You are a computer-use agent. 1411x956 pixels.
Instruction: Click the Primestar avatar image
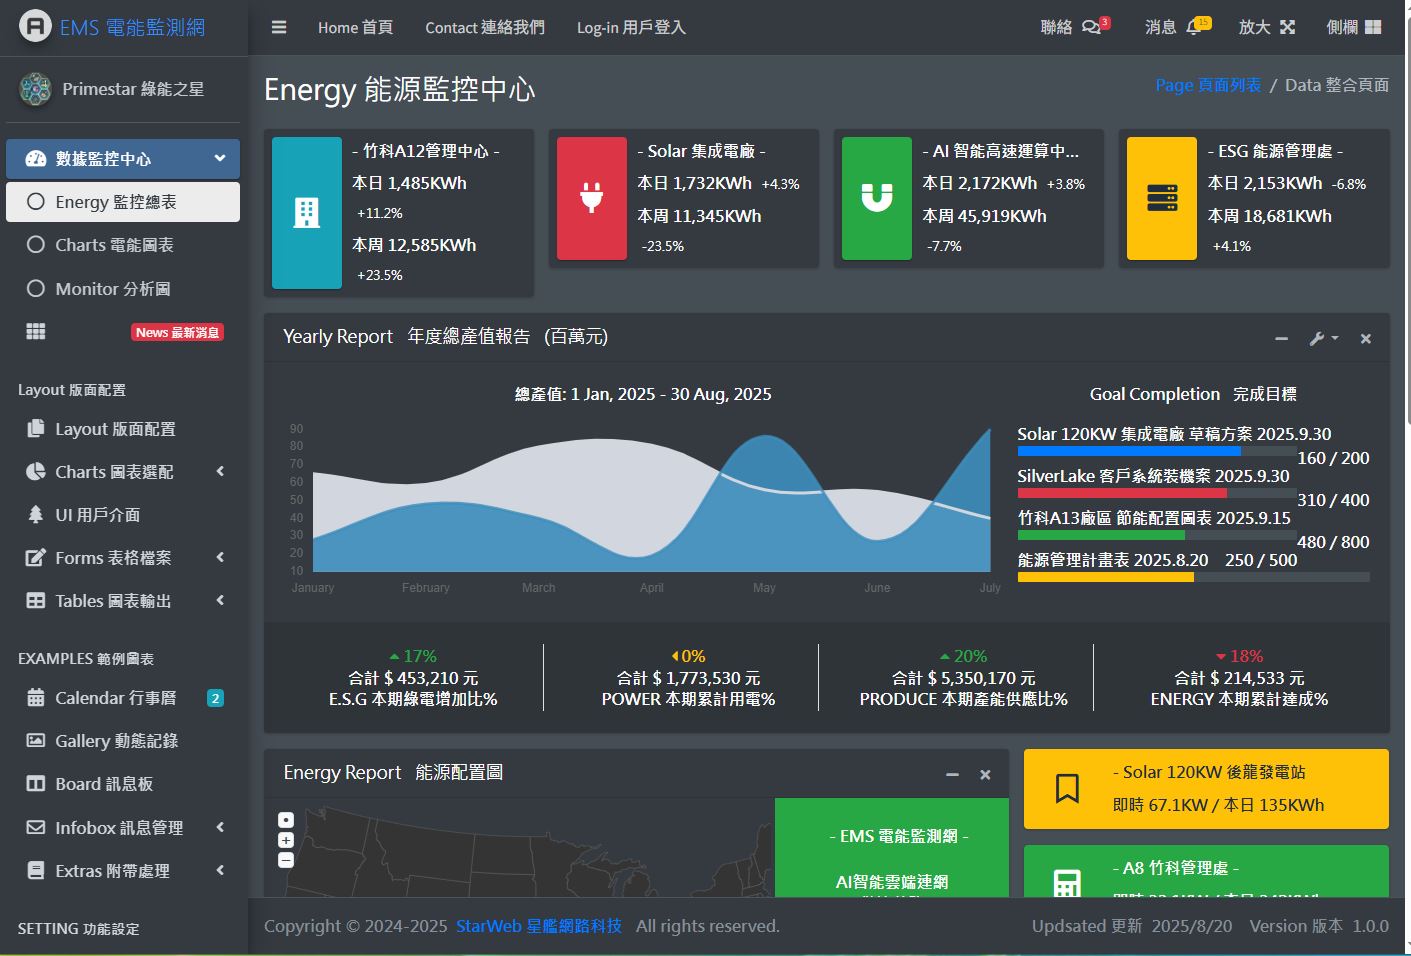pos(35,89)
